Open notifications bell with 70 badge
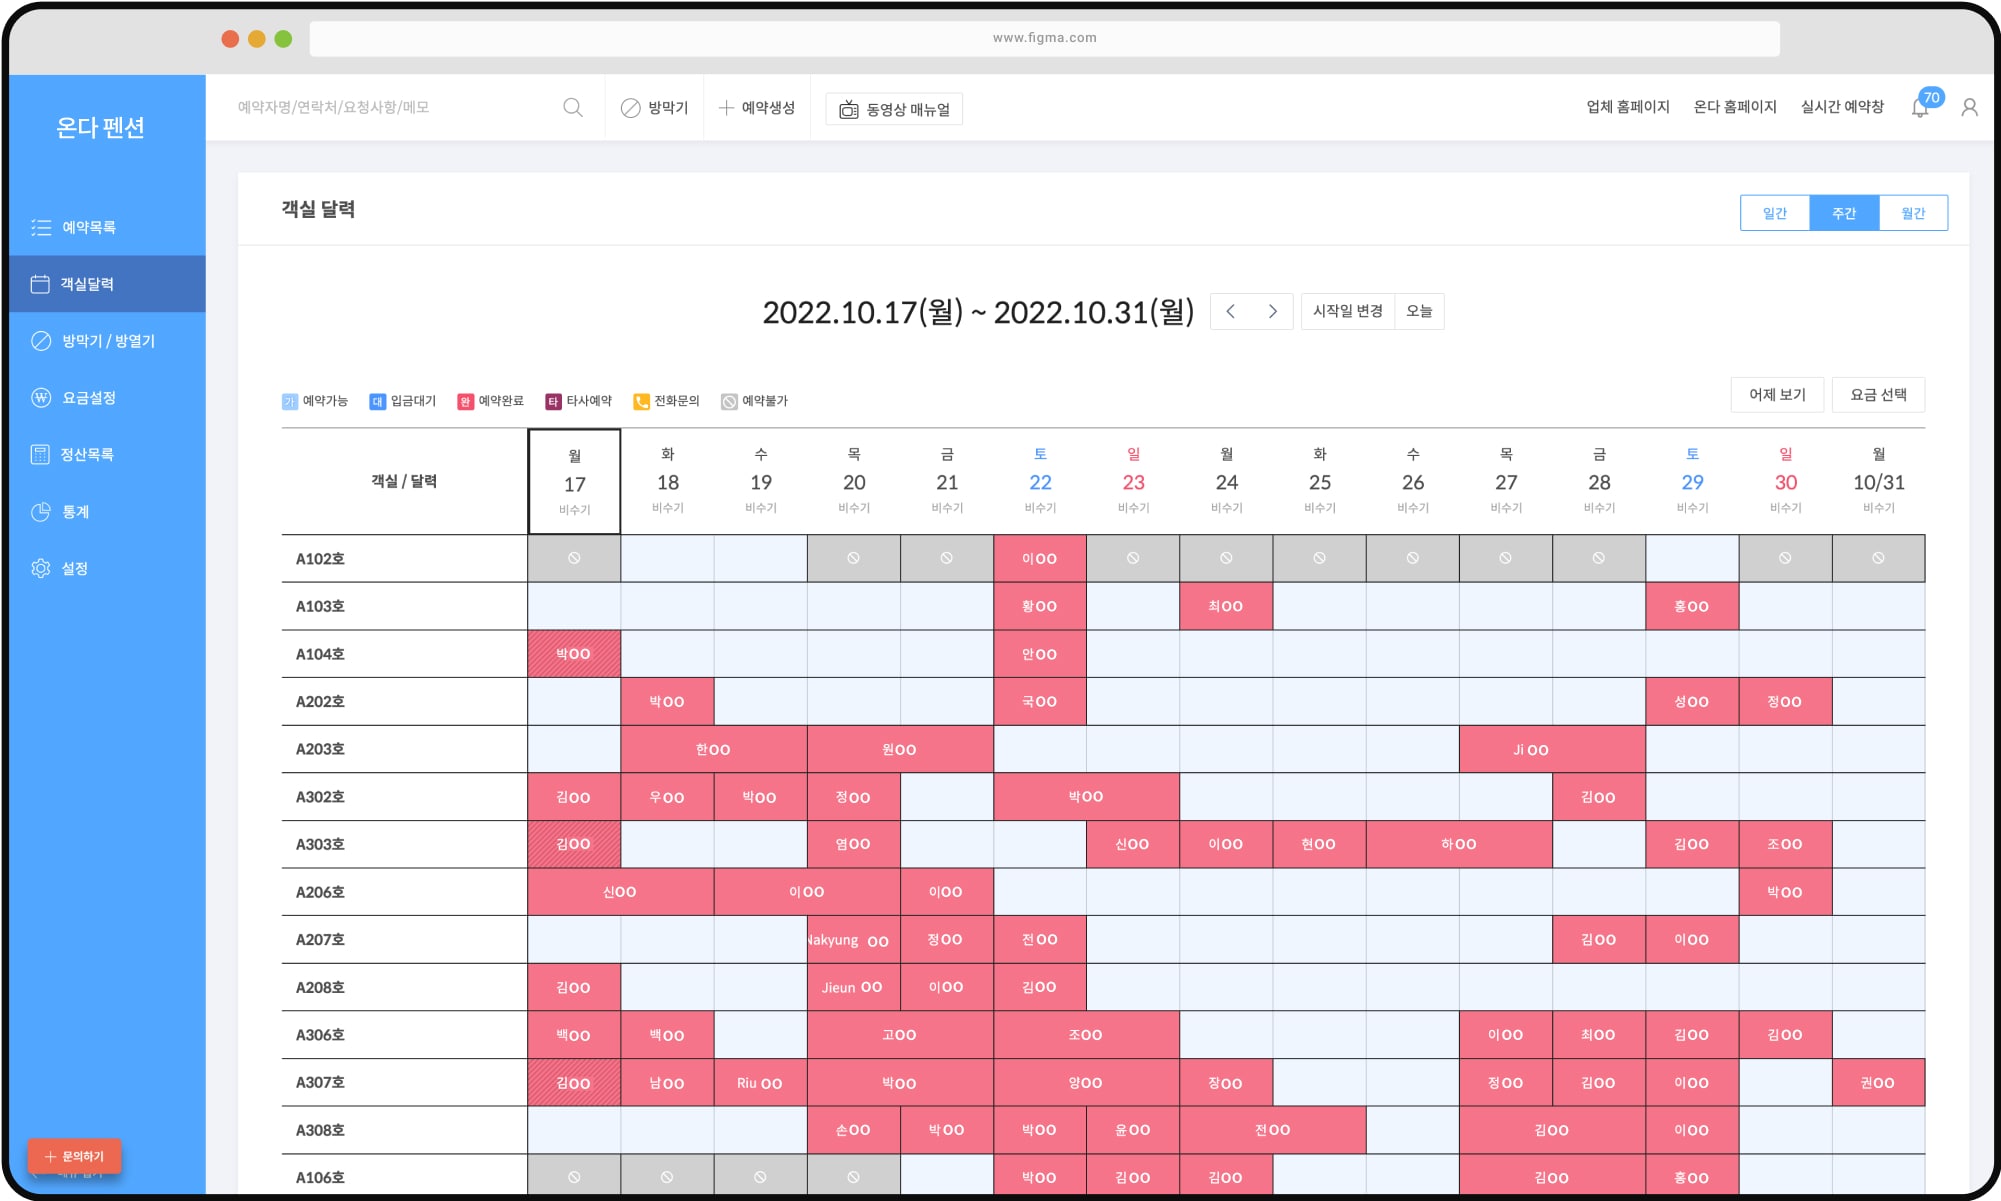Screen dimensions: 2001x1201 (1920, 107)
